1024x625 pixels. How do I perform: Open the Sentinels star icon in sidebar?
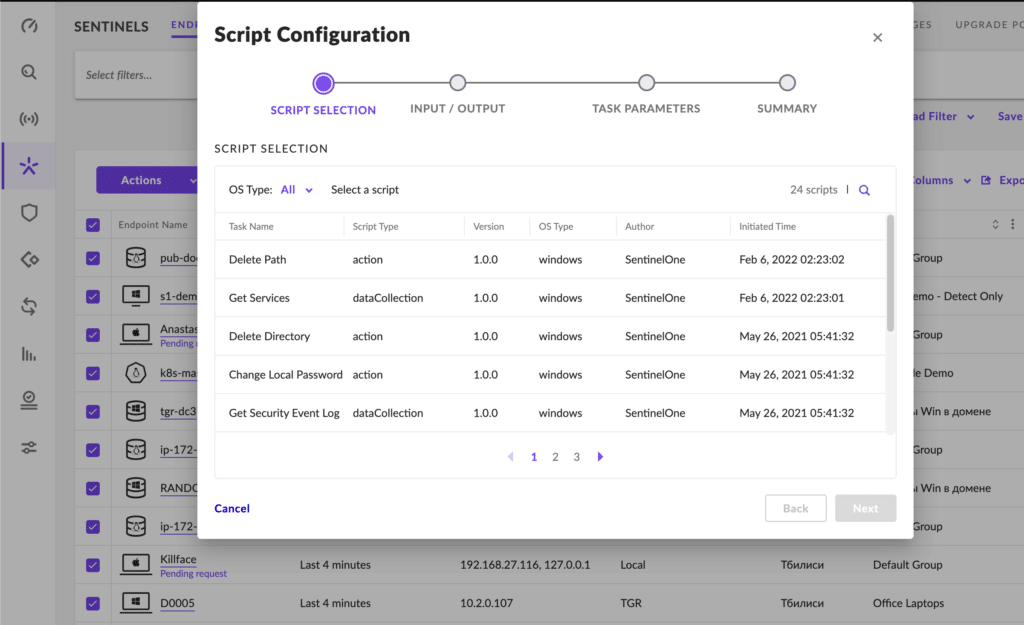tap(29, 166)
